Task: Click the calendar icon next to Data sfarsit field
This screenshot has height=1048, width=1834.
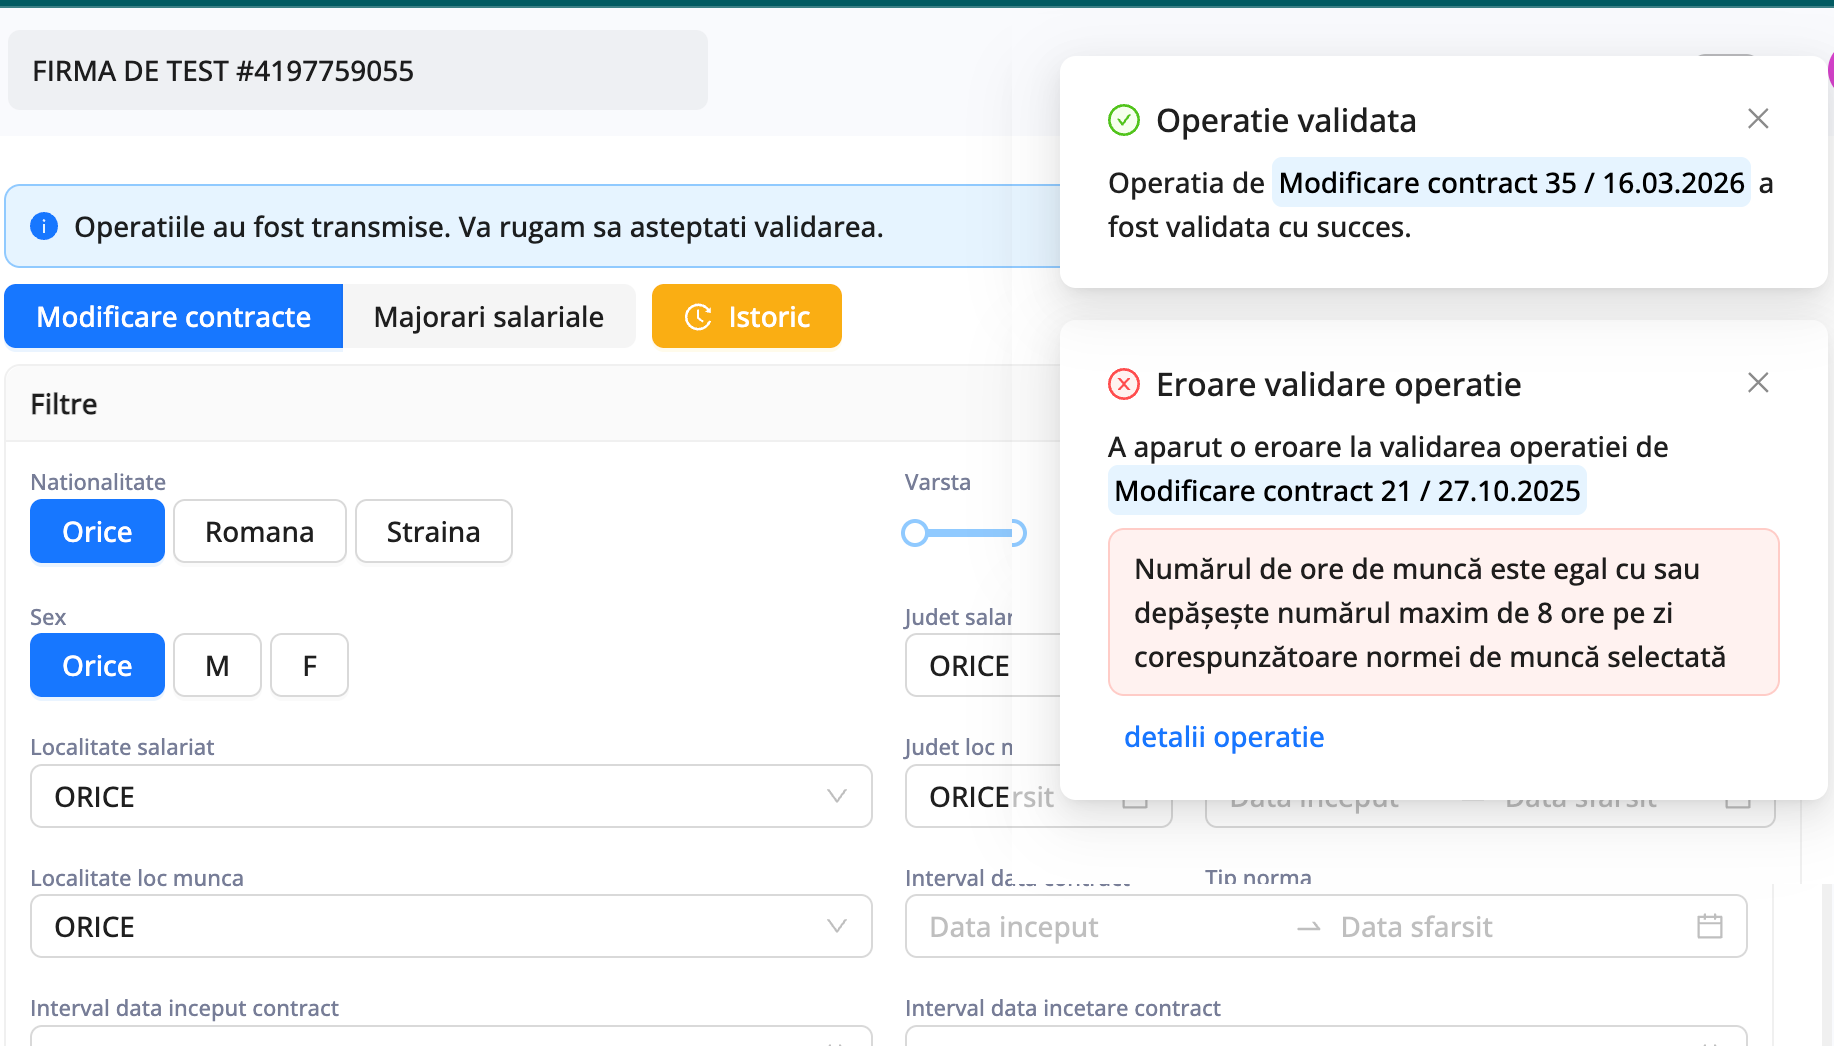Action: pos(1737,799)
